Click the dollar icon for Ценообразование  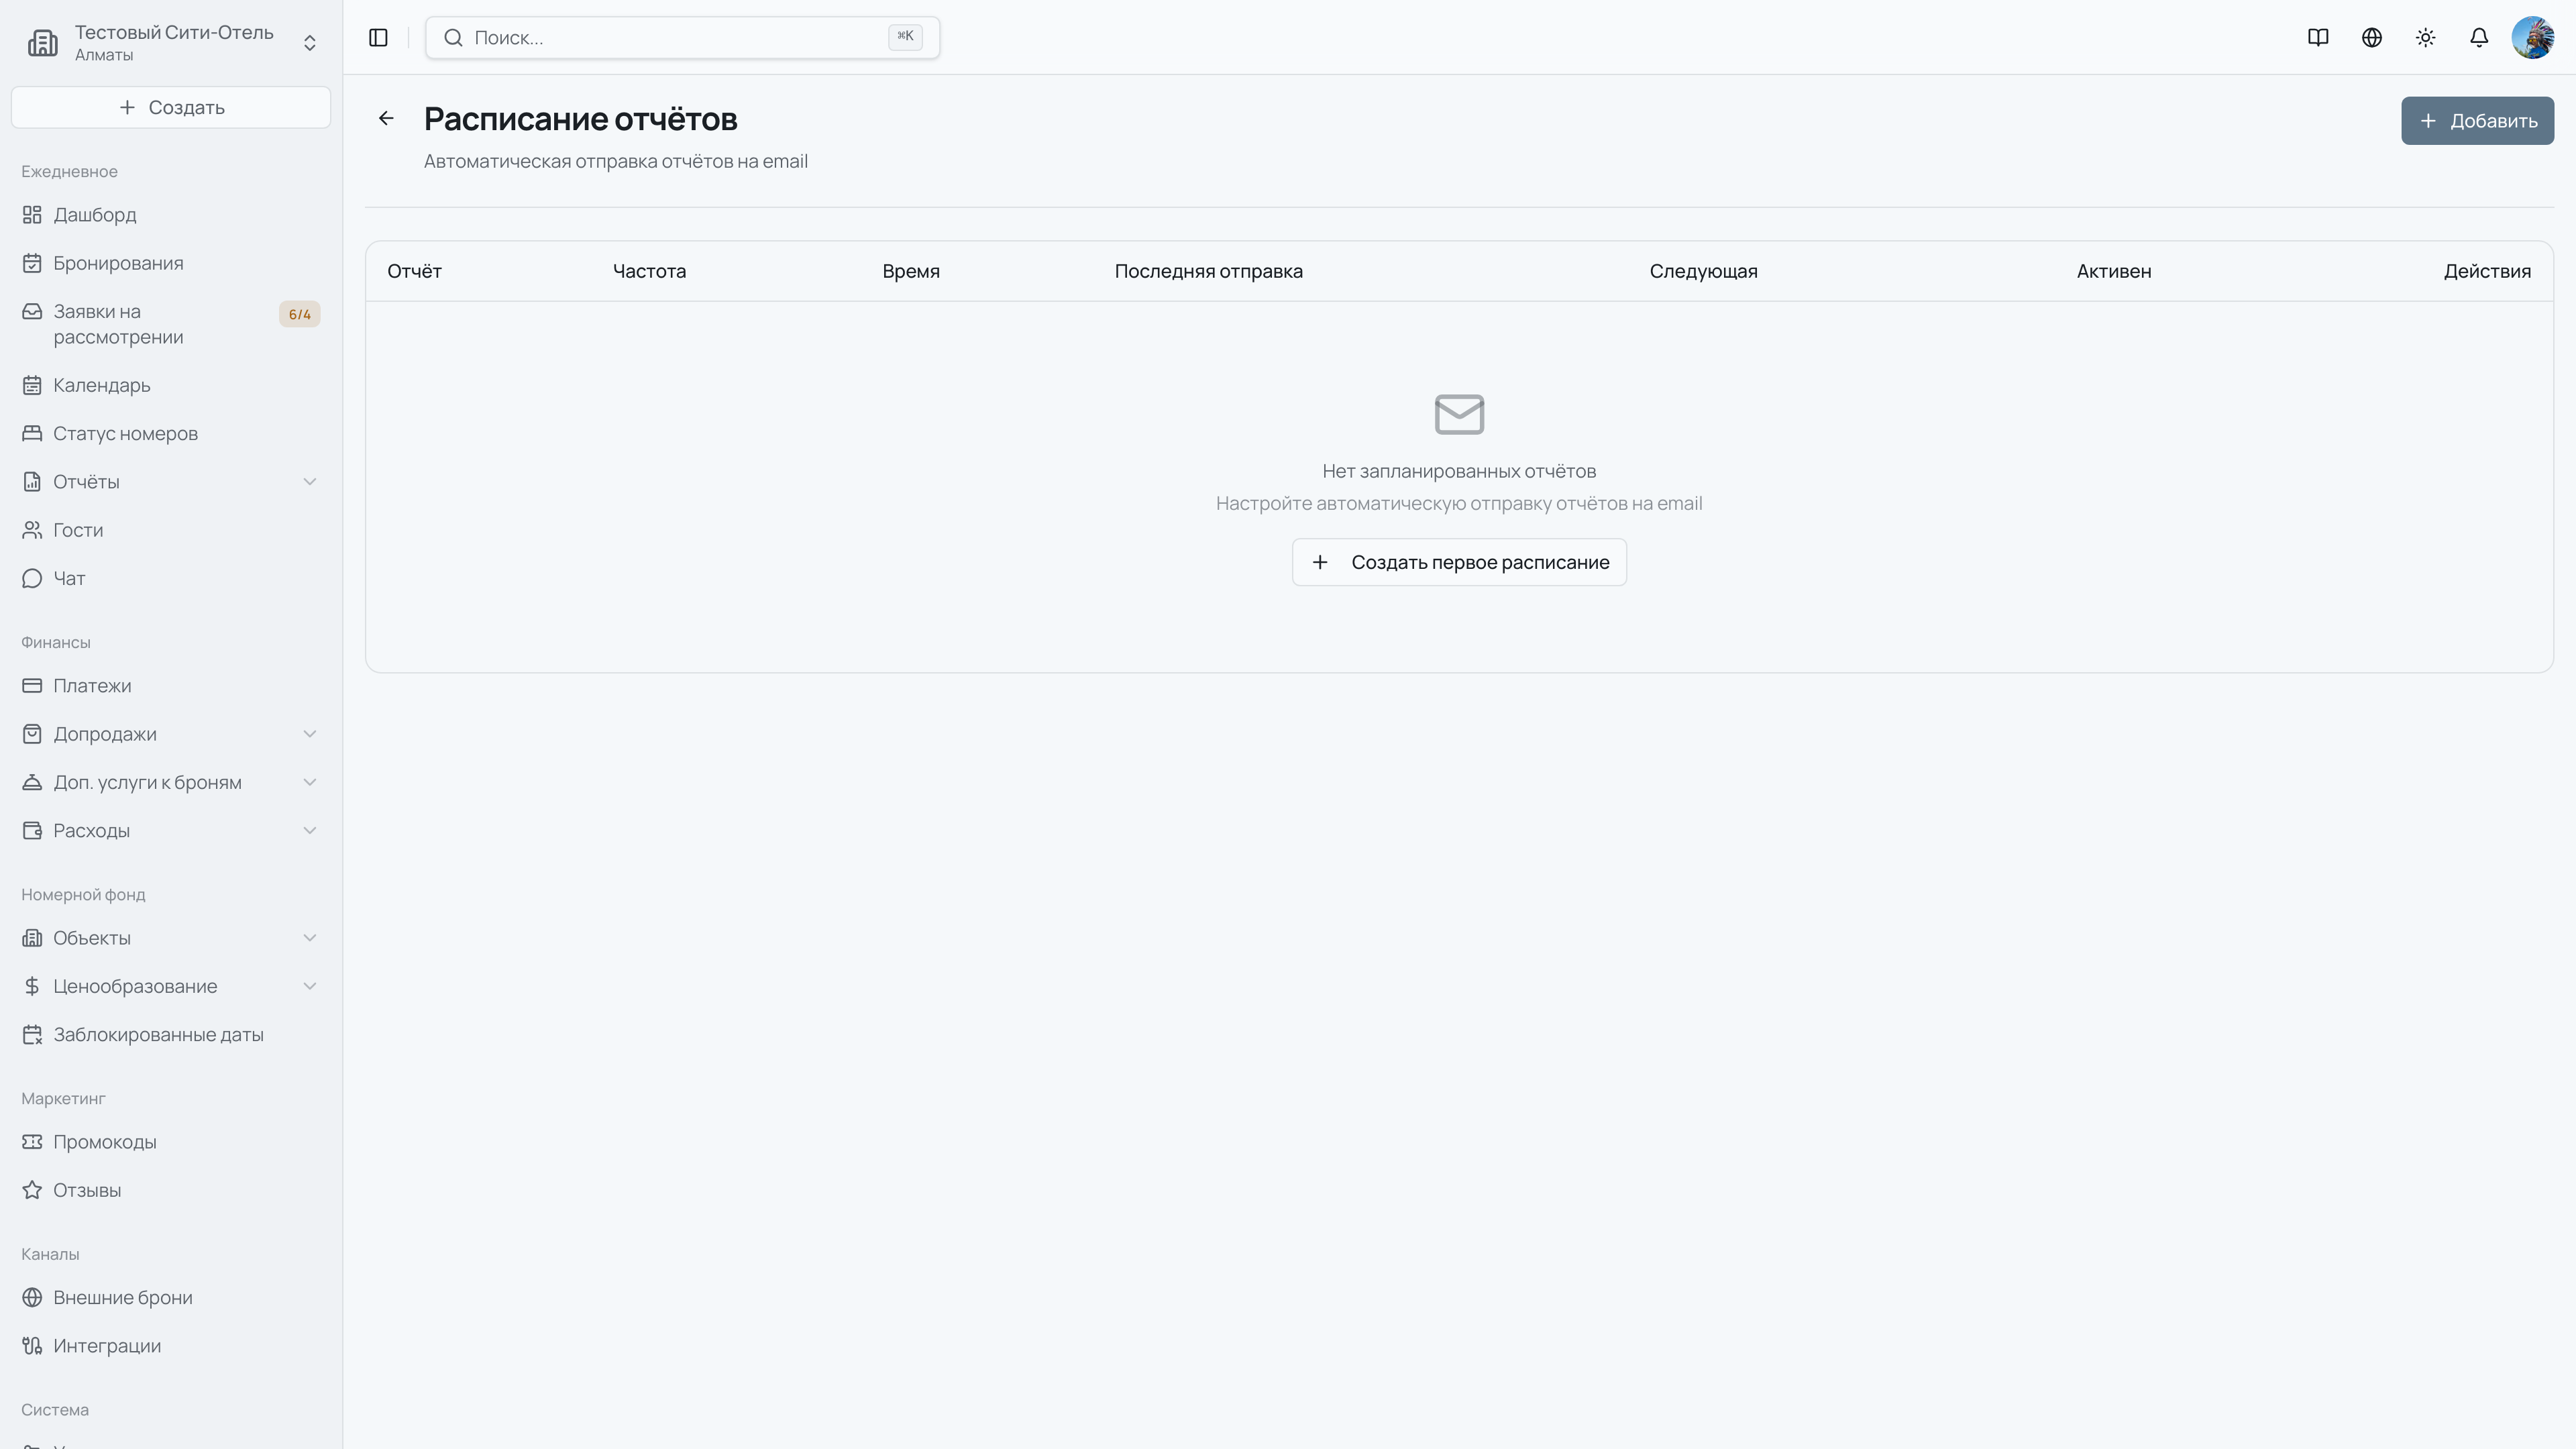pyautogui.click(x=32, y=986)
